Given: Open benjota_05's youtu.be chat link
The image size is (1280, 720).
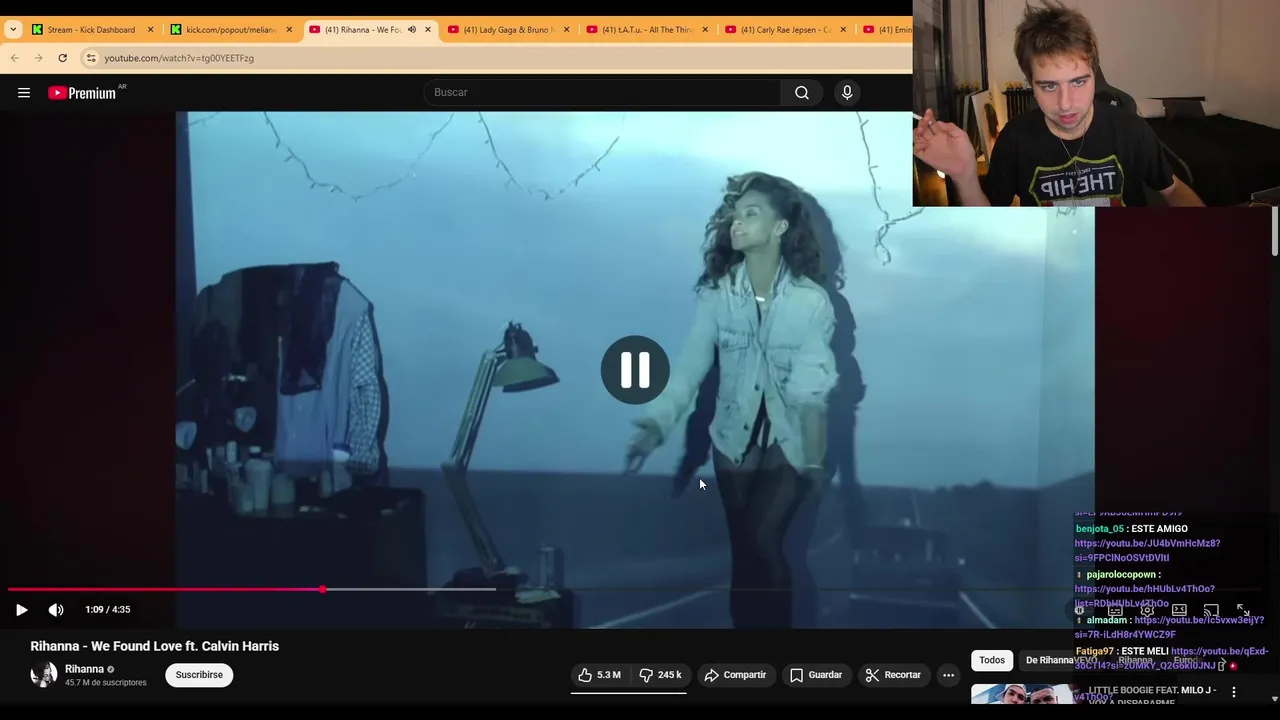Looking at the screenshot, I should click(1147, 551).
